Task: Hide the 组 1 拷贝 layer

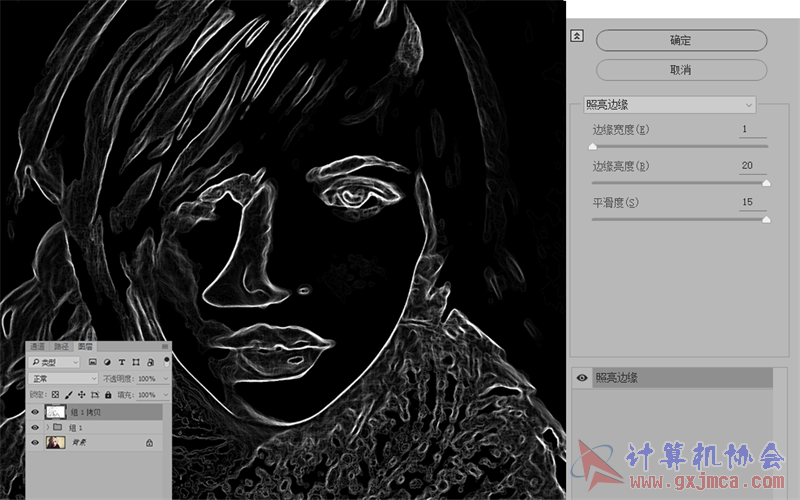Action: tap(35, 412)
